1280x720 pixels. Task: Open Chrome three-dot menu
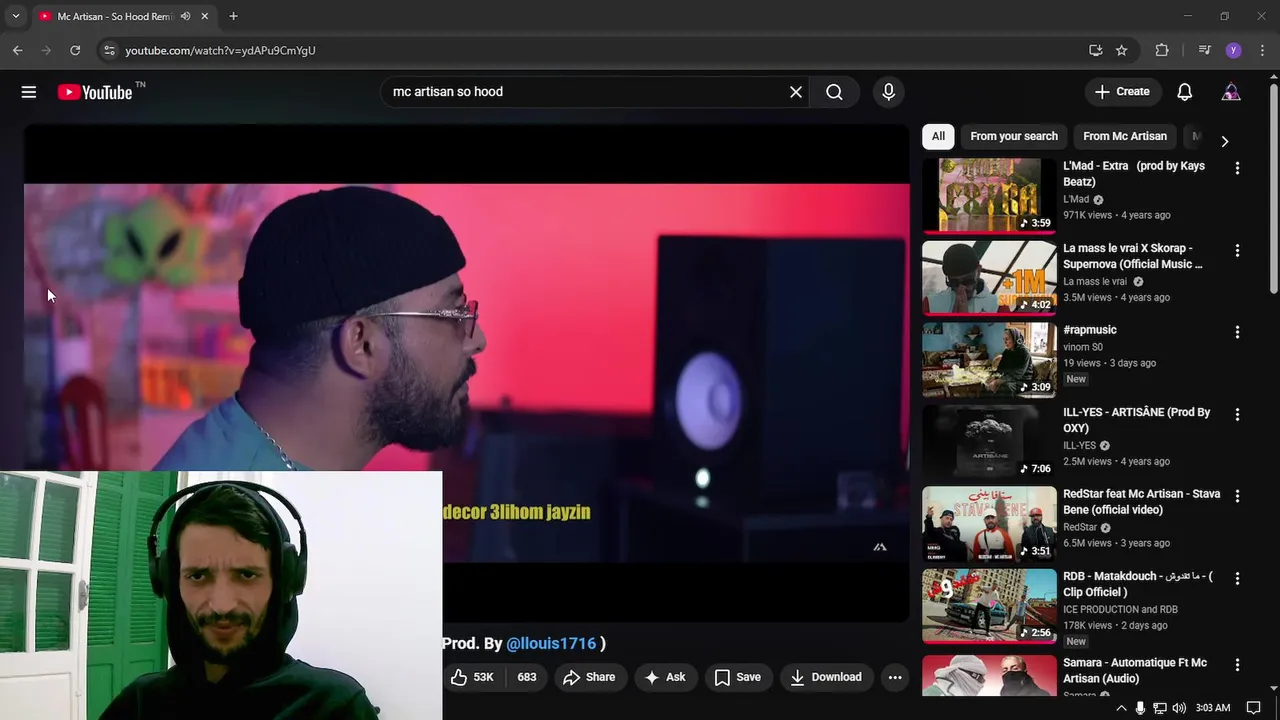[1261, 50]
